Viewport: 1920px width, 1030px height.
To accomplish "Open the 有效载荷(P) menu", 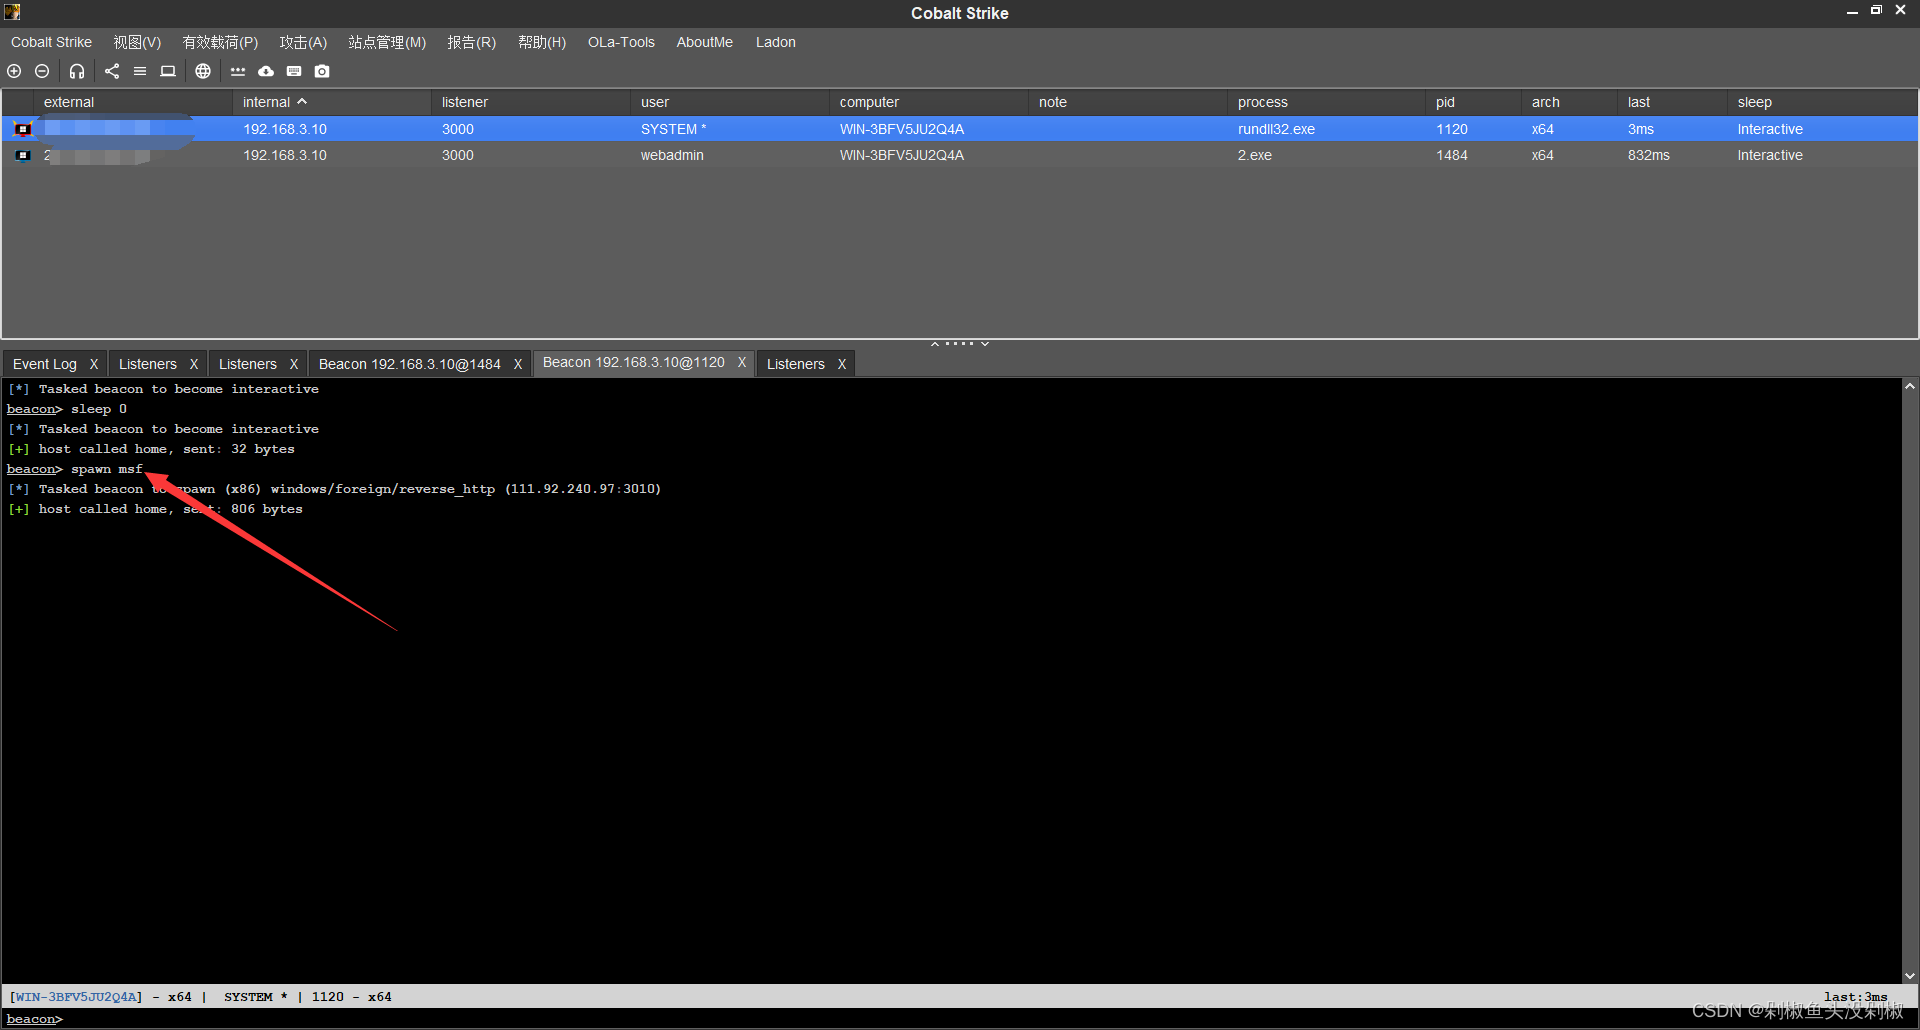I will tap(220, 42).
